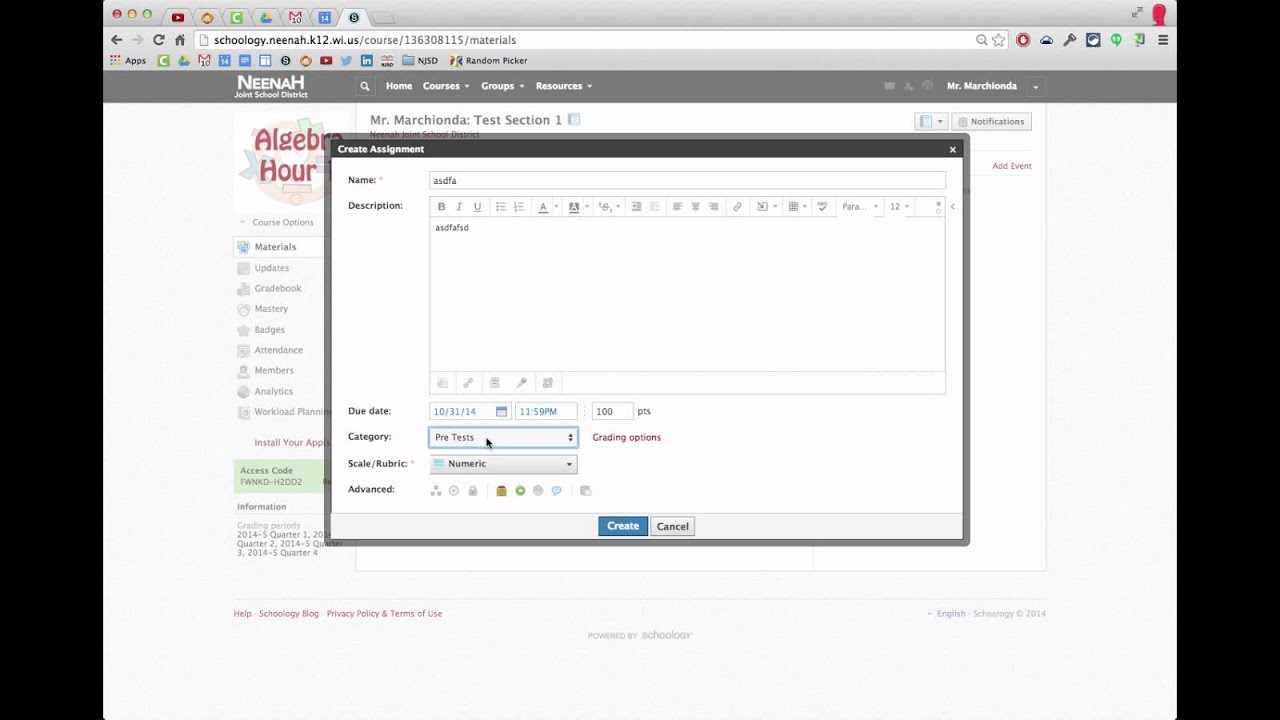Increase indent in the description editor
This screenshot has width=1280, height=720.
pyautogui.click(x=636, y=207)
